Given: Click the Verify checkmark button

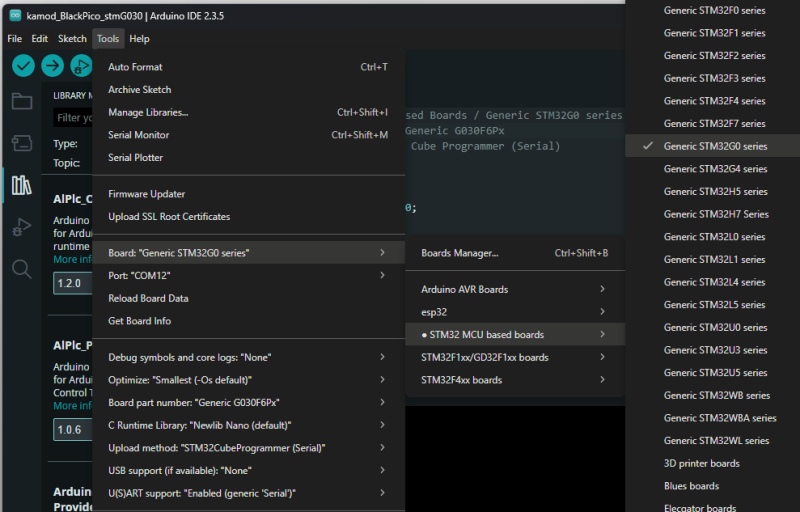Looking at the screenshot, I should pos(23,66).
